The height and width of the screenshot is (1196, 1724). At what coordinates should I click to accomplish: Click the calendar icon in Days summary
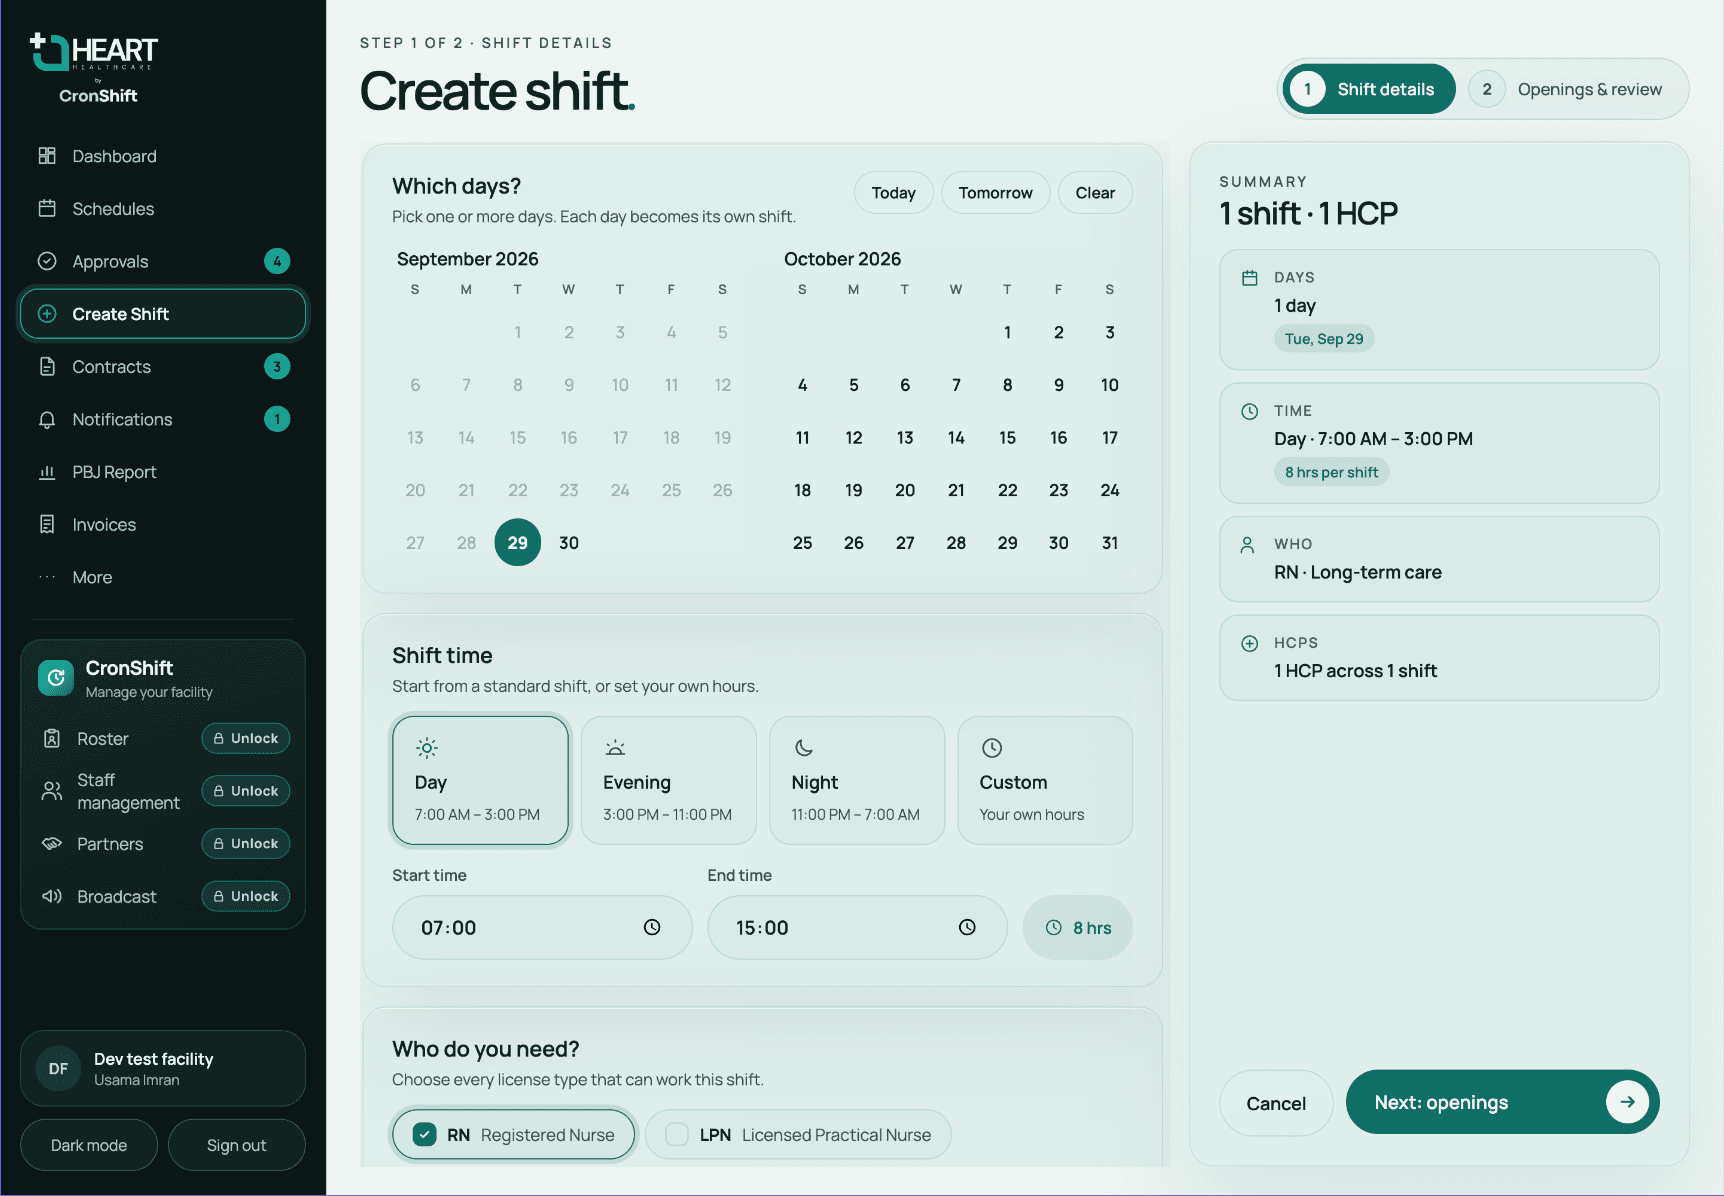(x=1250, y=278)
